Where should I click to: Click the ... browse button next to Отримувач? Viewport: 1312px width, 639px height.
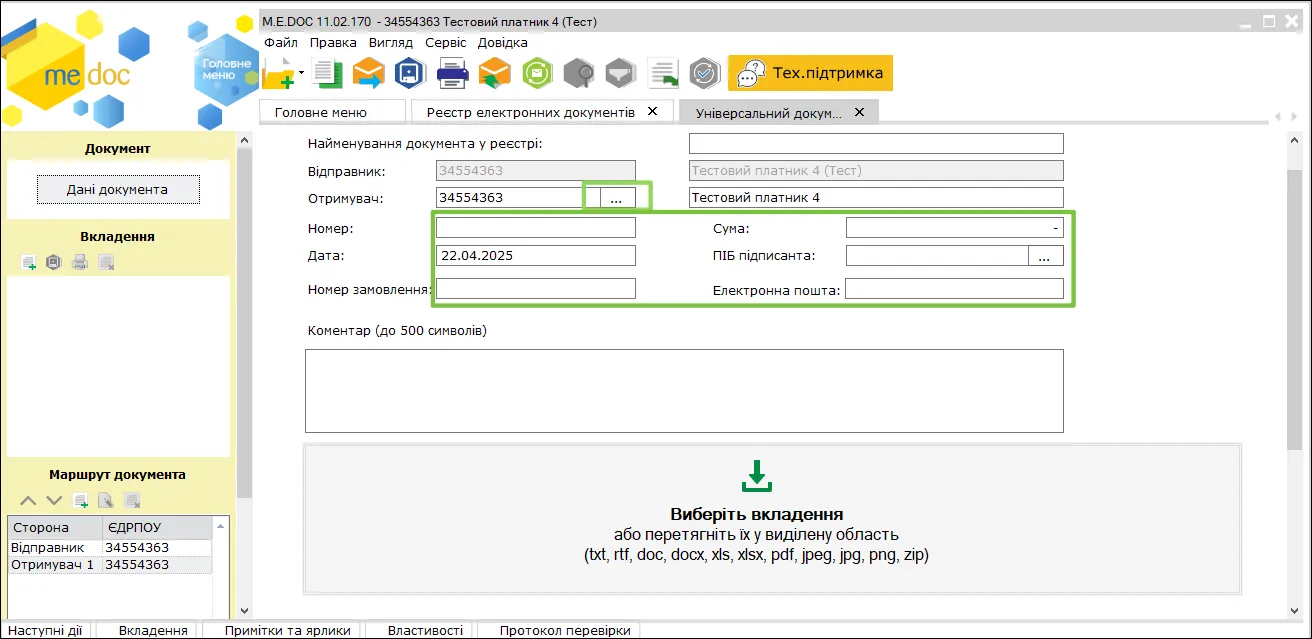pyautogui.click(x=616, y=198)
